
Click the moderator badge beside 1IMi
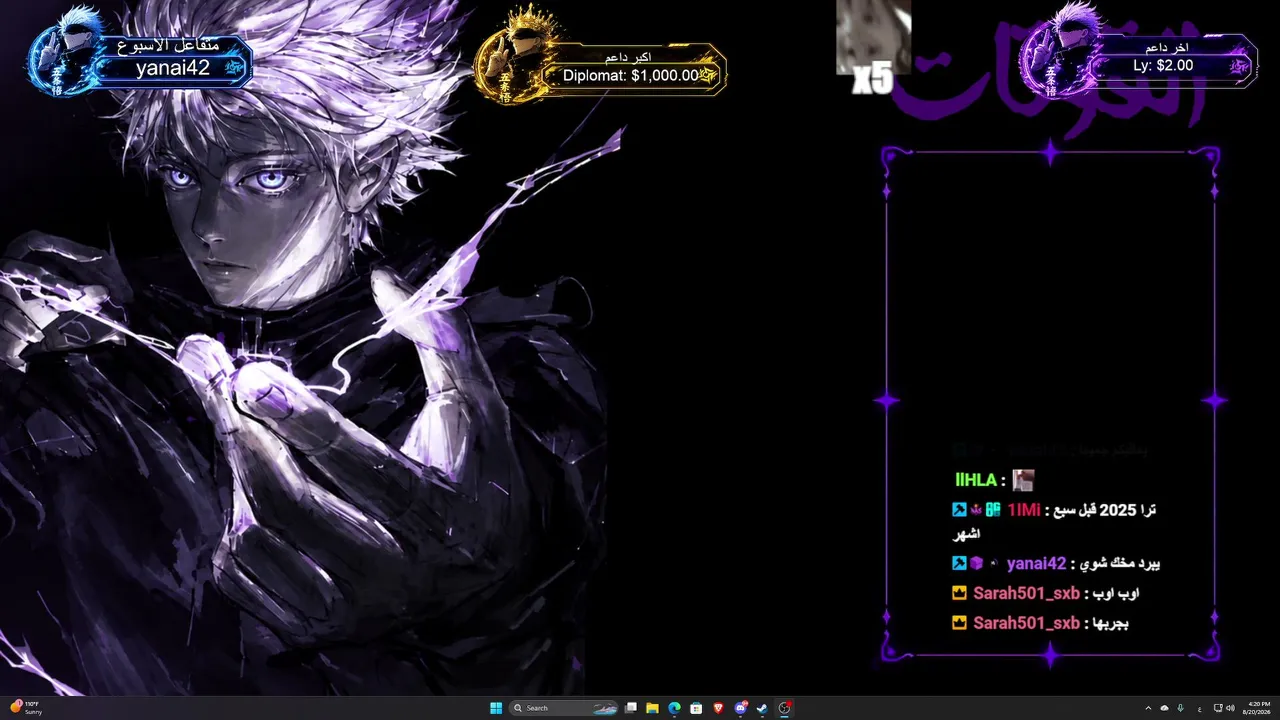click(x=958, y=510)
